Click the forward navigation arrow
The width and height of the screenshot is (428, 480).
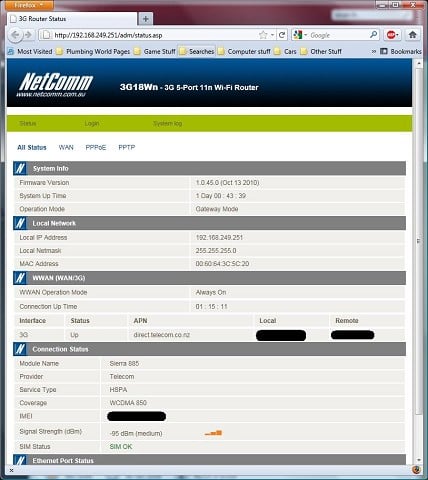(28, 35)
